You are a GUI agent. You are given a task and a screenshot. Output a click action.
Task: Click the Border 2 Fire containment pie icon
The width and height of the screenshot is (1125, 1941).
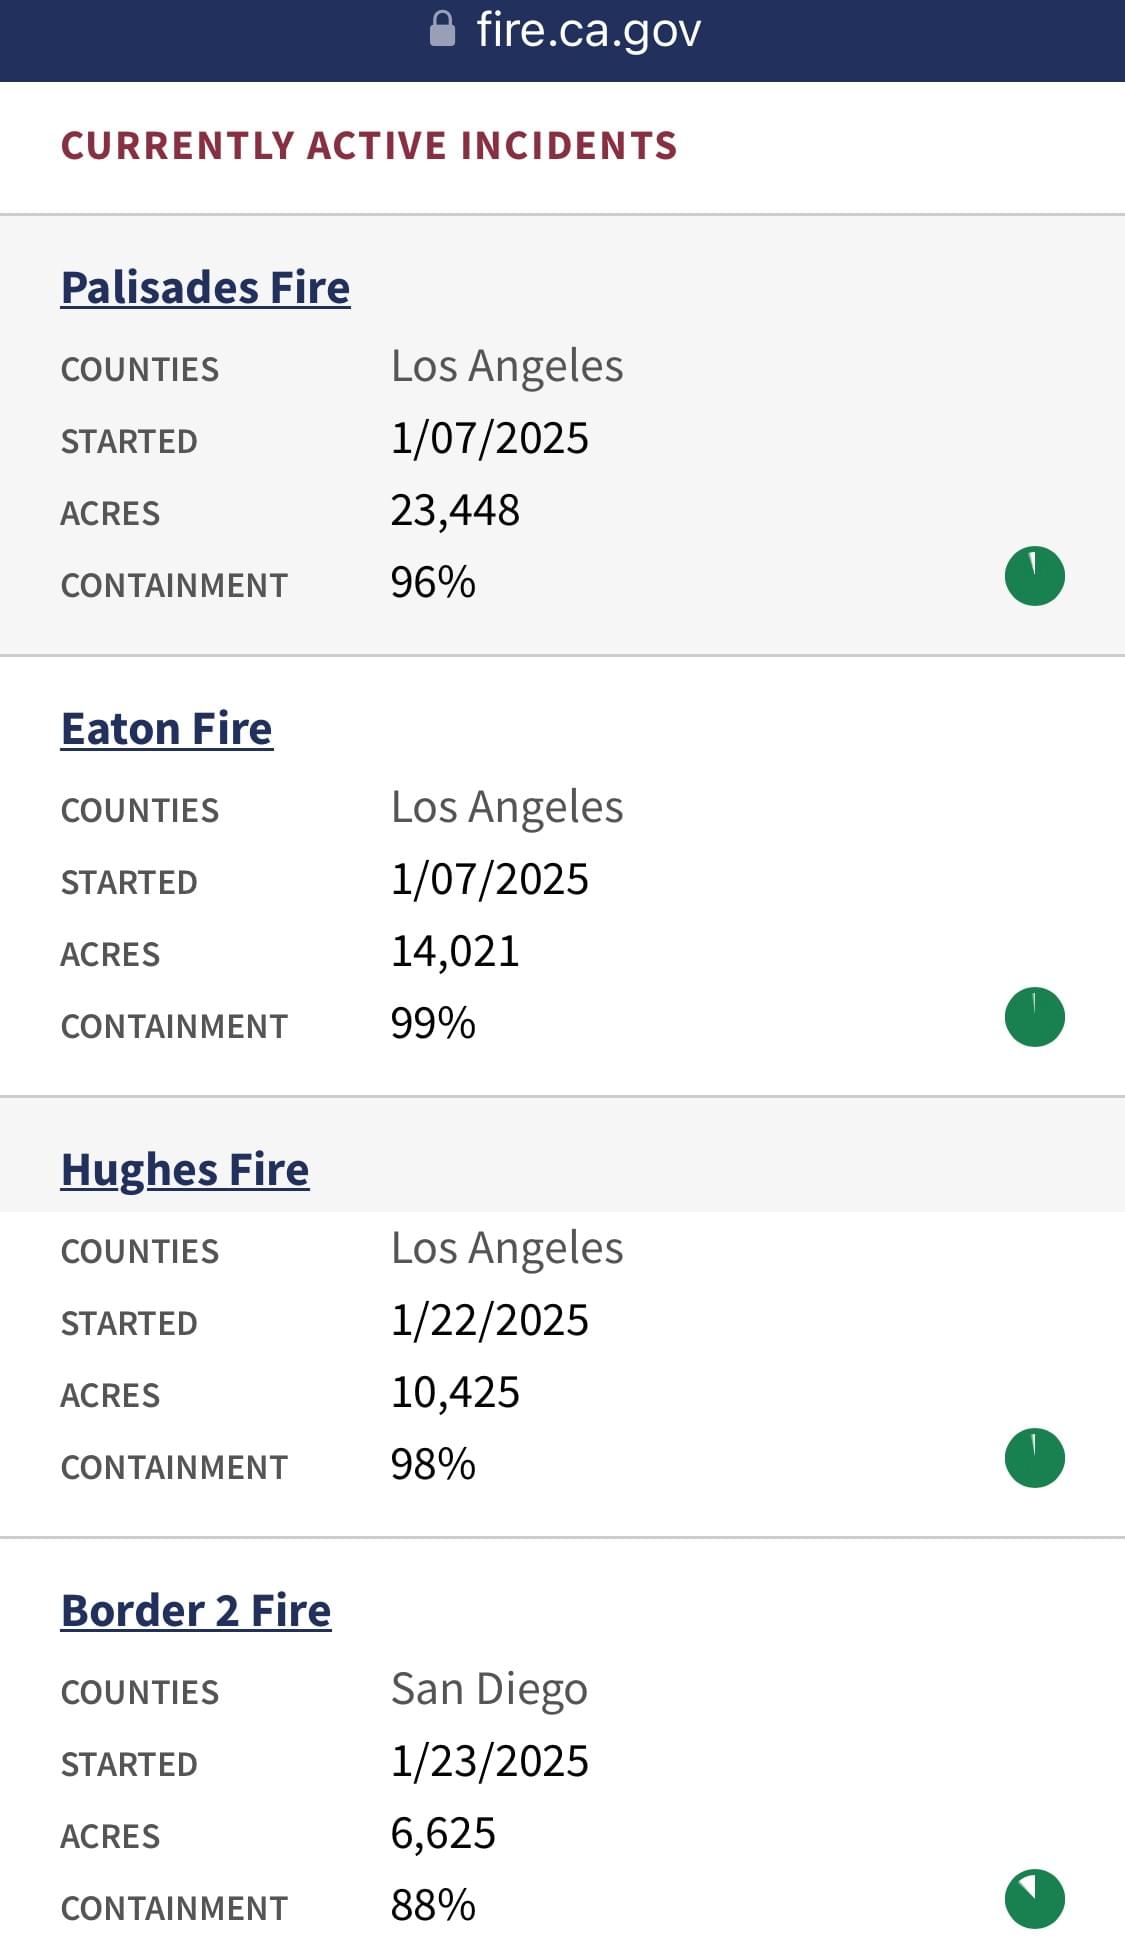(1035, 1899)
